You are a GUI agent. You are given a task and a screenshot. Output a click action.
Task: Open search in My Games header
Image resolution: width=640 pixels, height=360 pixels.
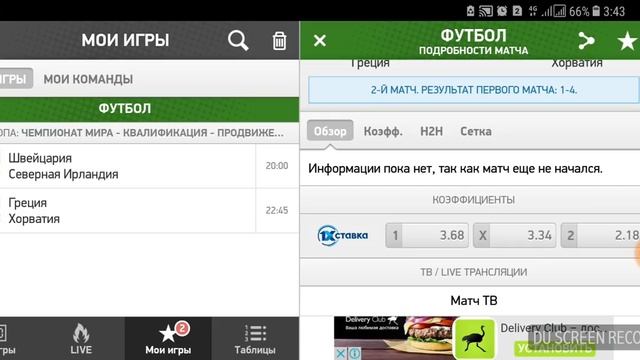click(238, 40)
